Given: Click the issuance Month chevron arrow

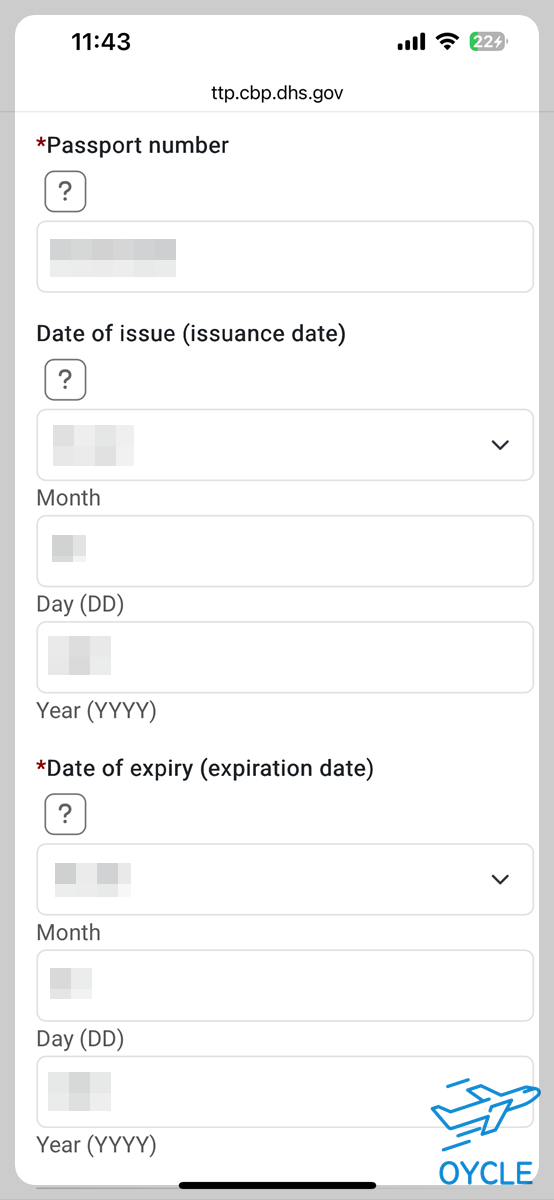Looking at the screenshot, I should [501, 444].
